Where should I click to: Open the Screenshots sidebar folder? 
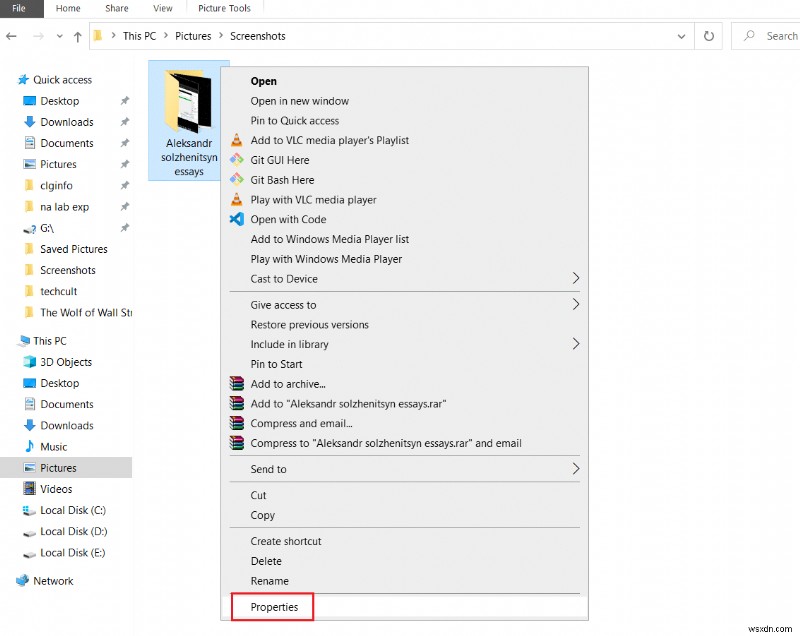coord(67,270)
